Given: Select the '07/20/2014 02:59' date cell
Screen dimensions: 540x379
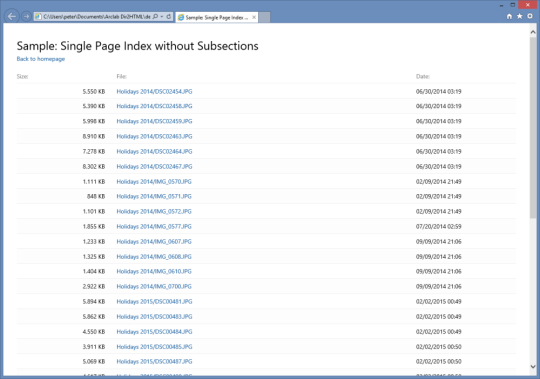Looking at the screenshot, I should coord(438,227).
